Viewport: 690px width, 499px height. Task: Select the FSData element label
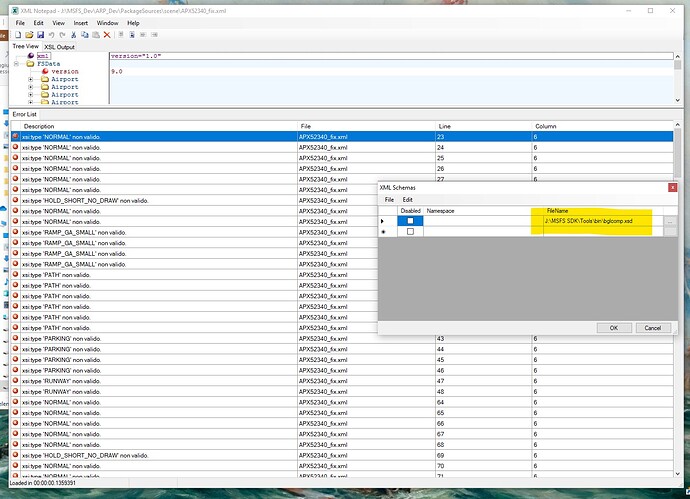point(48,64)
